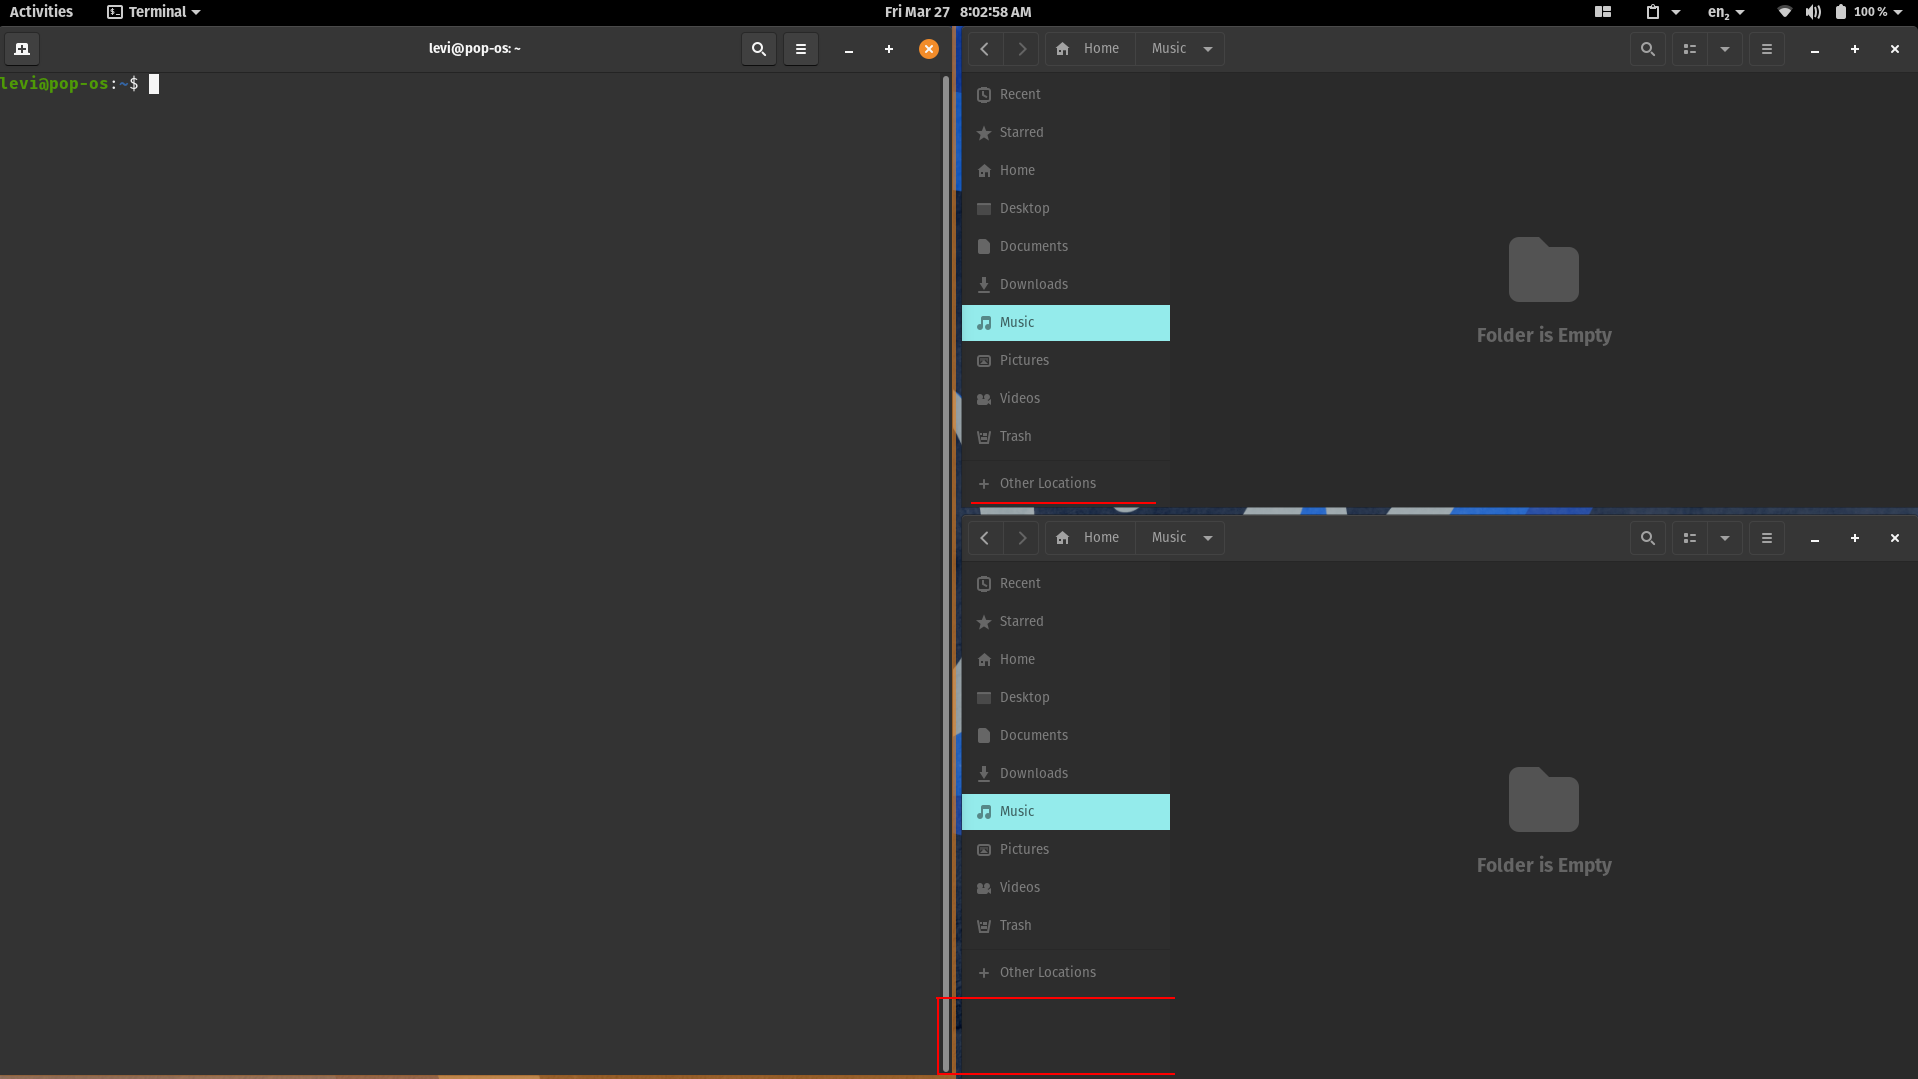This screenshot has height=1079, width=1918.
Task: Open hamburger menu in top Files window
Action: [x=1767, y=49]
